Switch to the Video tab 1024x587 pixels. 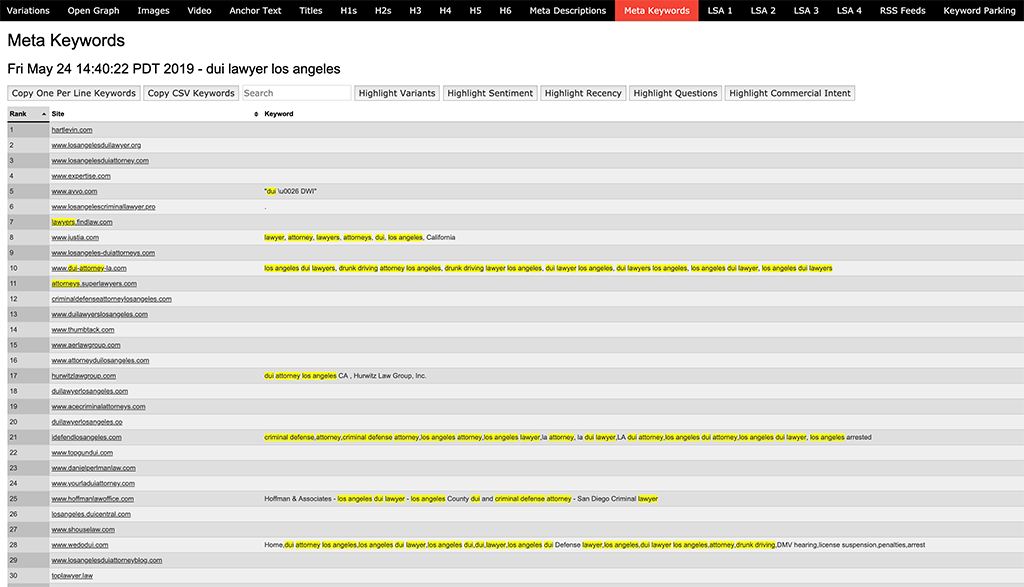tap(199, 10)
